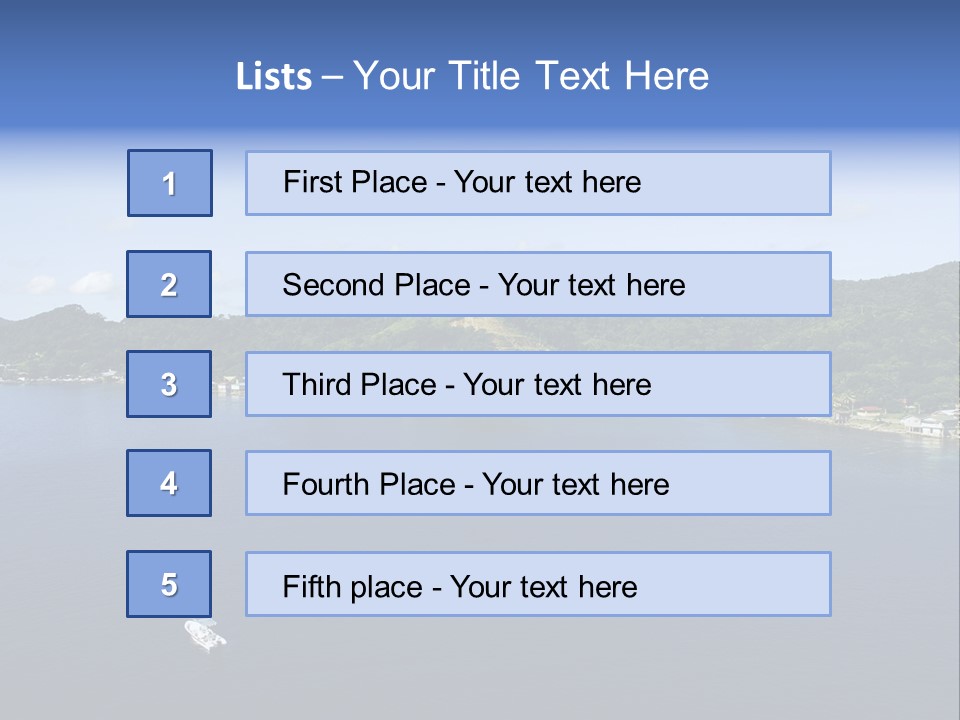This screenshot has height=720, width=960.
Task: Select the number 4 square
Action: click(x=169, y=483)
